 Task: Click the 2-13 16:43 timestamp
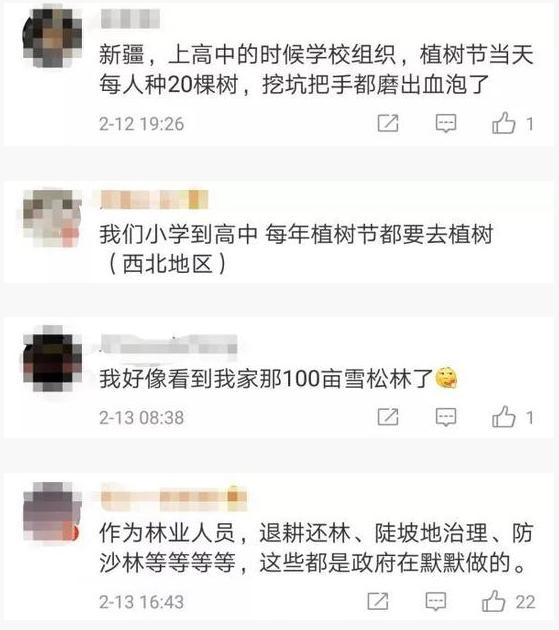click(x=141, y=602)
